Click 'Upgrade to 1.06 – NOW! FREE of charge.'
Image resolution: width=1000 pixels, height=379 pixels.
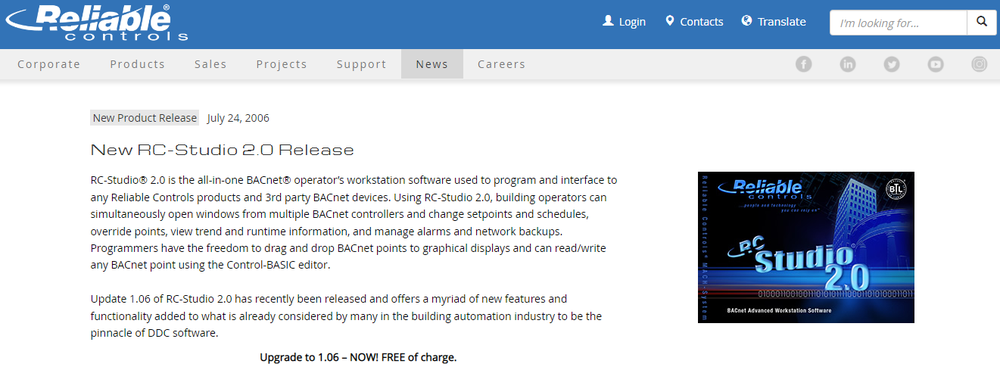tap(358, 357)
